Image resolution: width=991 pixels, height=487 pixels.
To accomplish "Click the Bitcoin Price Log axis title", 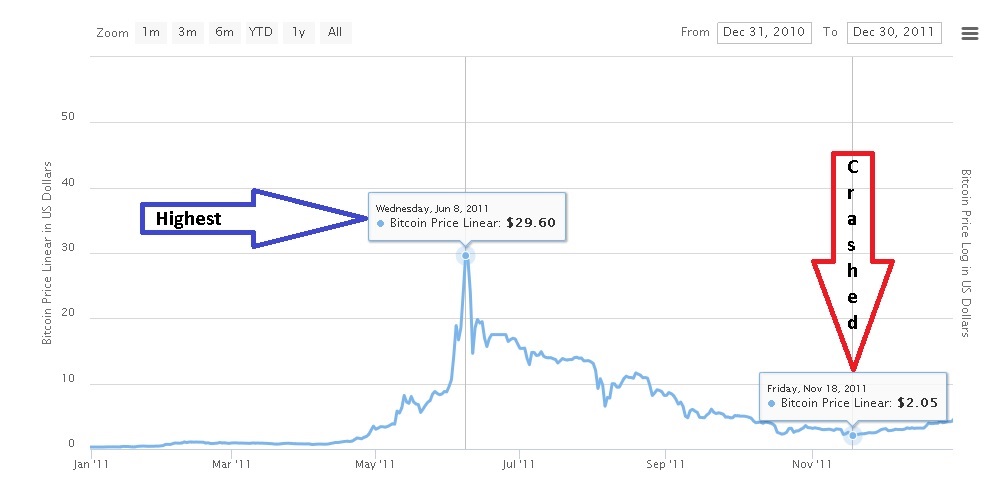I will 966,253.
